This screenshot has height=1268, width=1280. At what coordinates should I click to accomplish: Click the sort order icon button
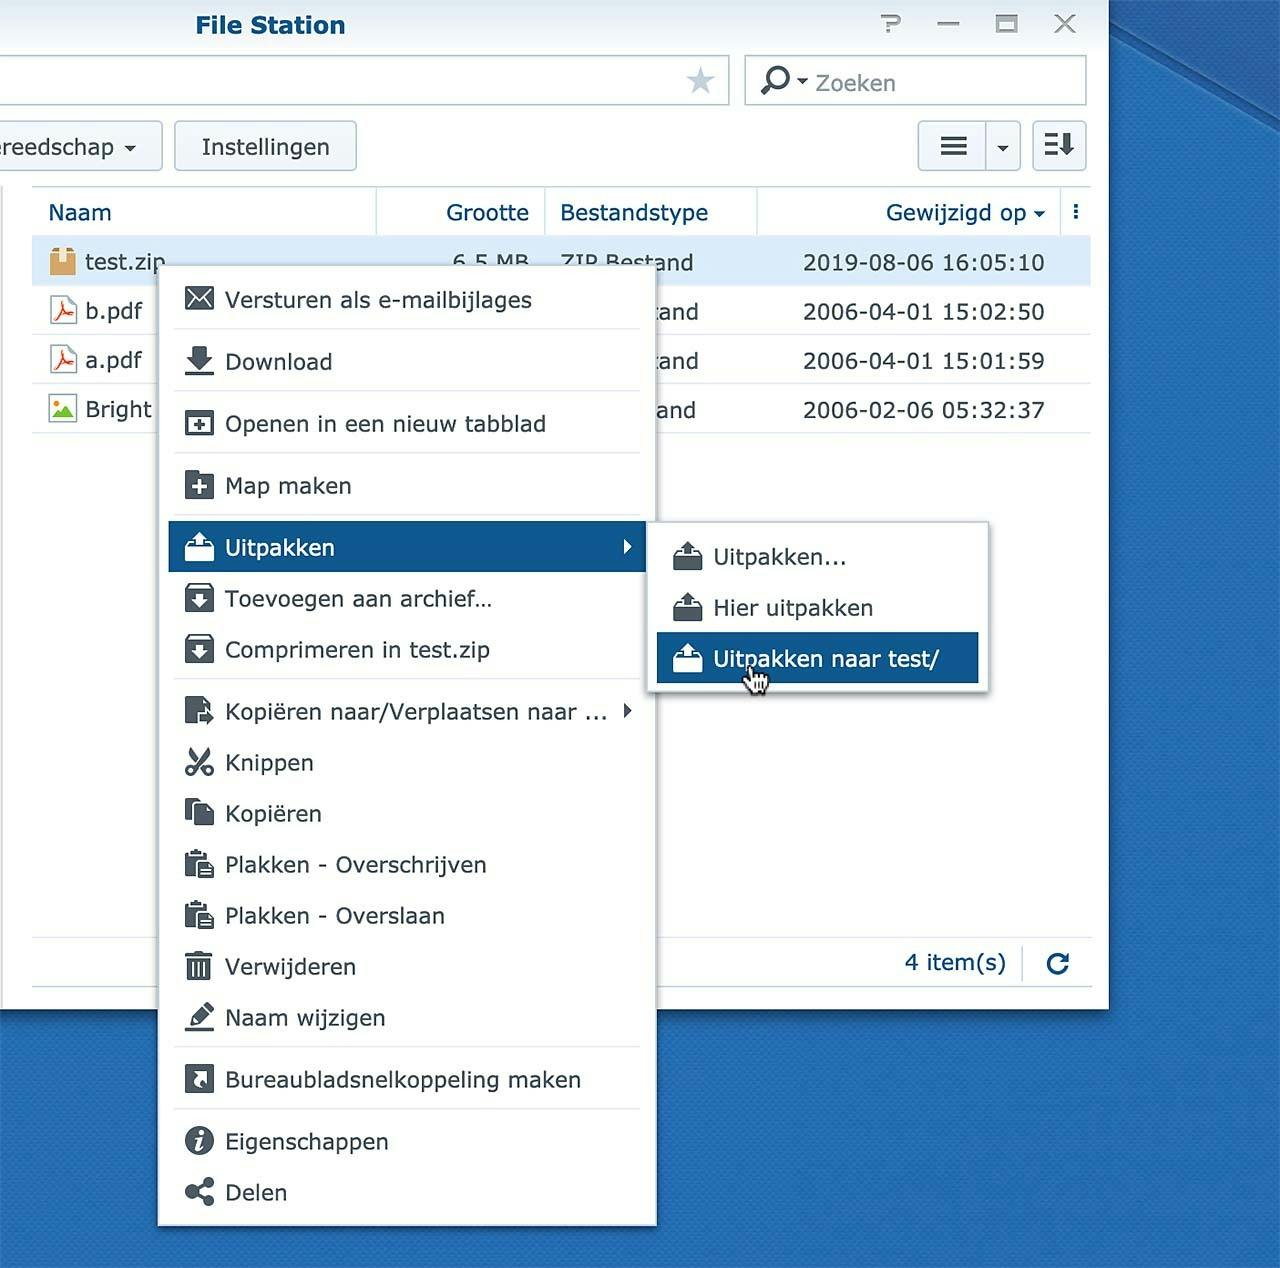tap(1059, 146)
